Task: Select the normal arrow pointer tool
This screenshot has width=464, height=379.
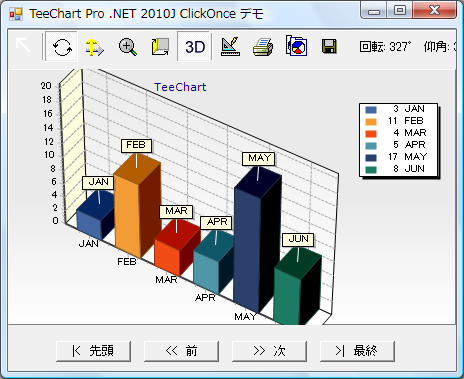Action: (x=23, y=45)
